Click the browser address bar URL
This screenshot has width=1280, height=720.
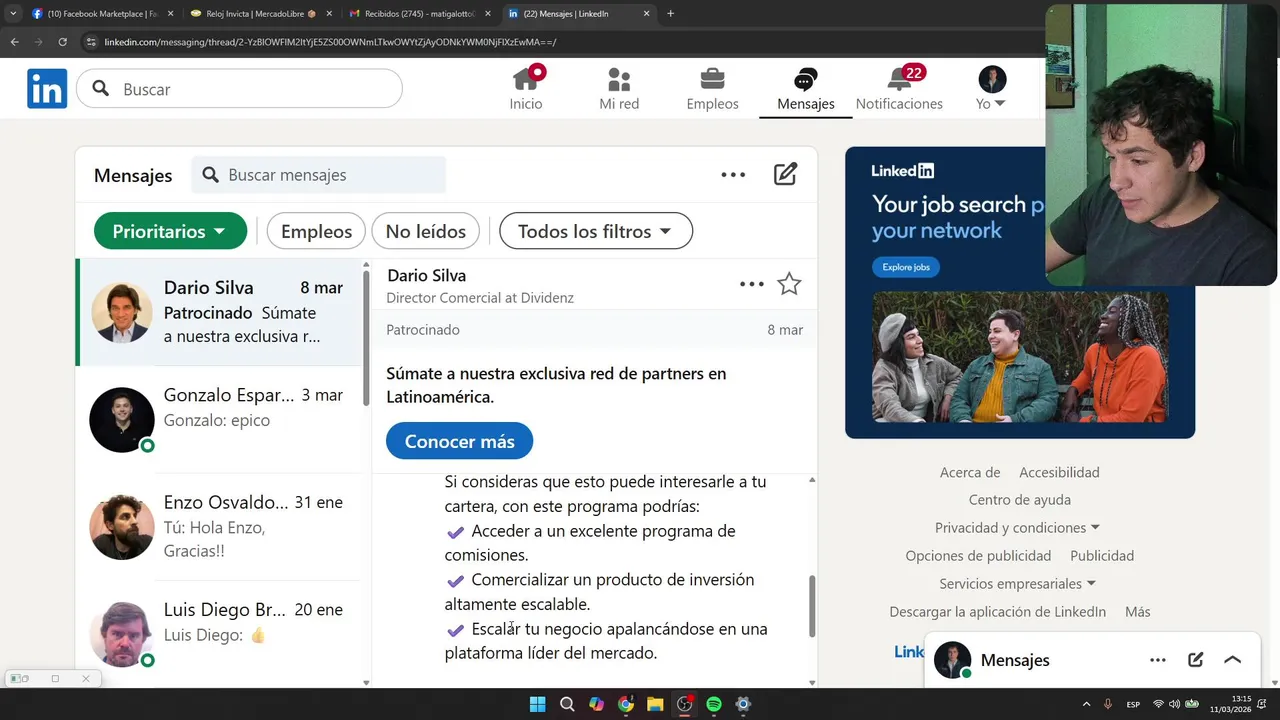coord(330,42)
